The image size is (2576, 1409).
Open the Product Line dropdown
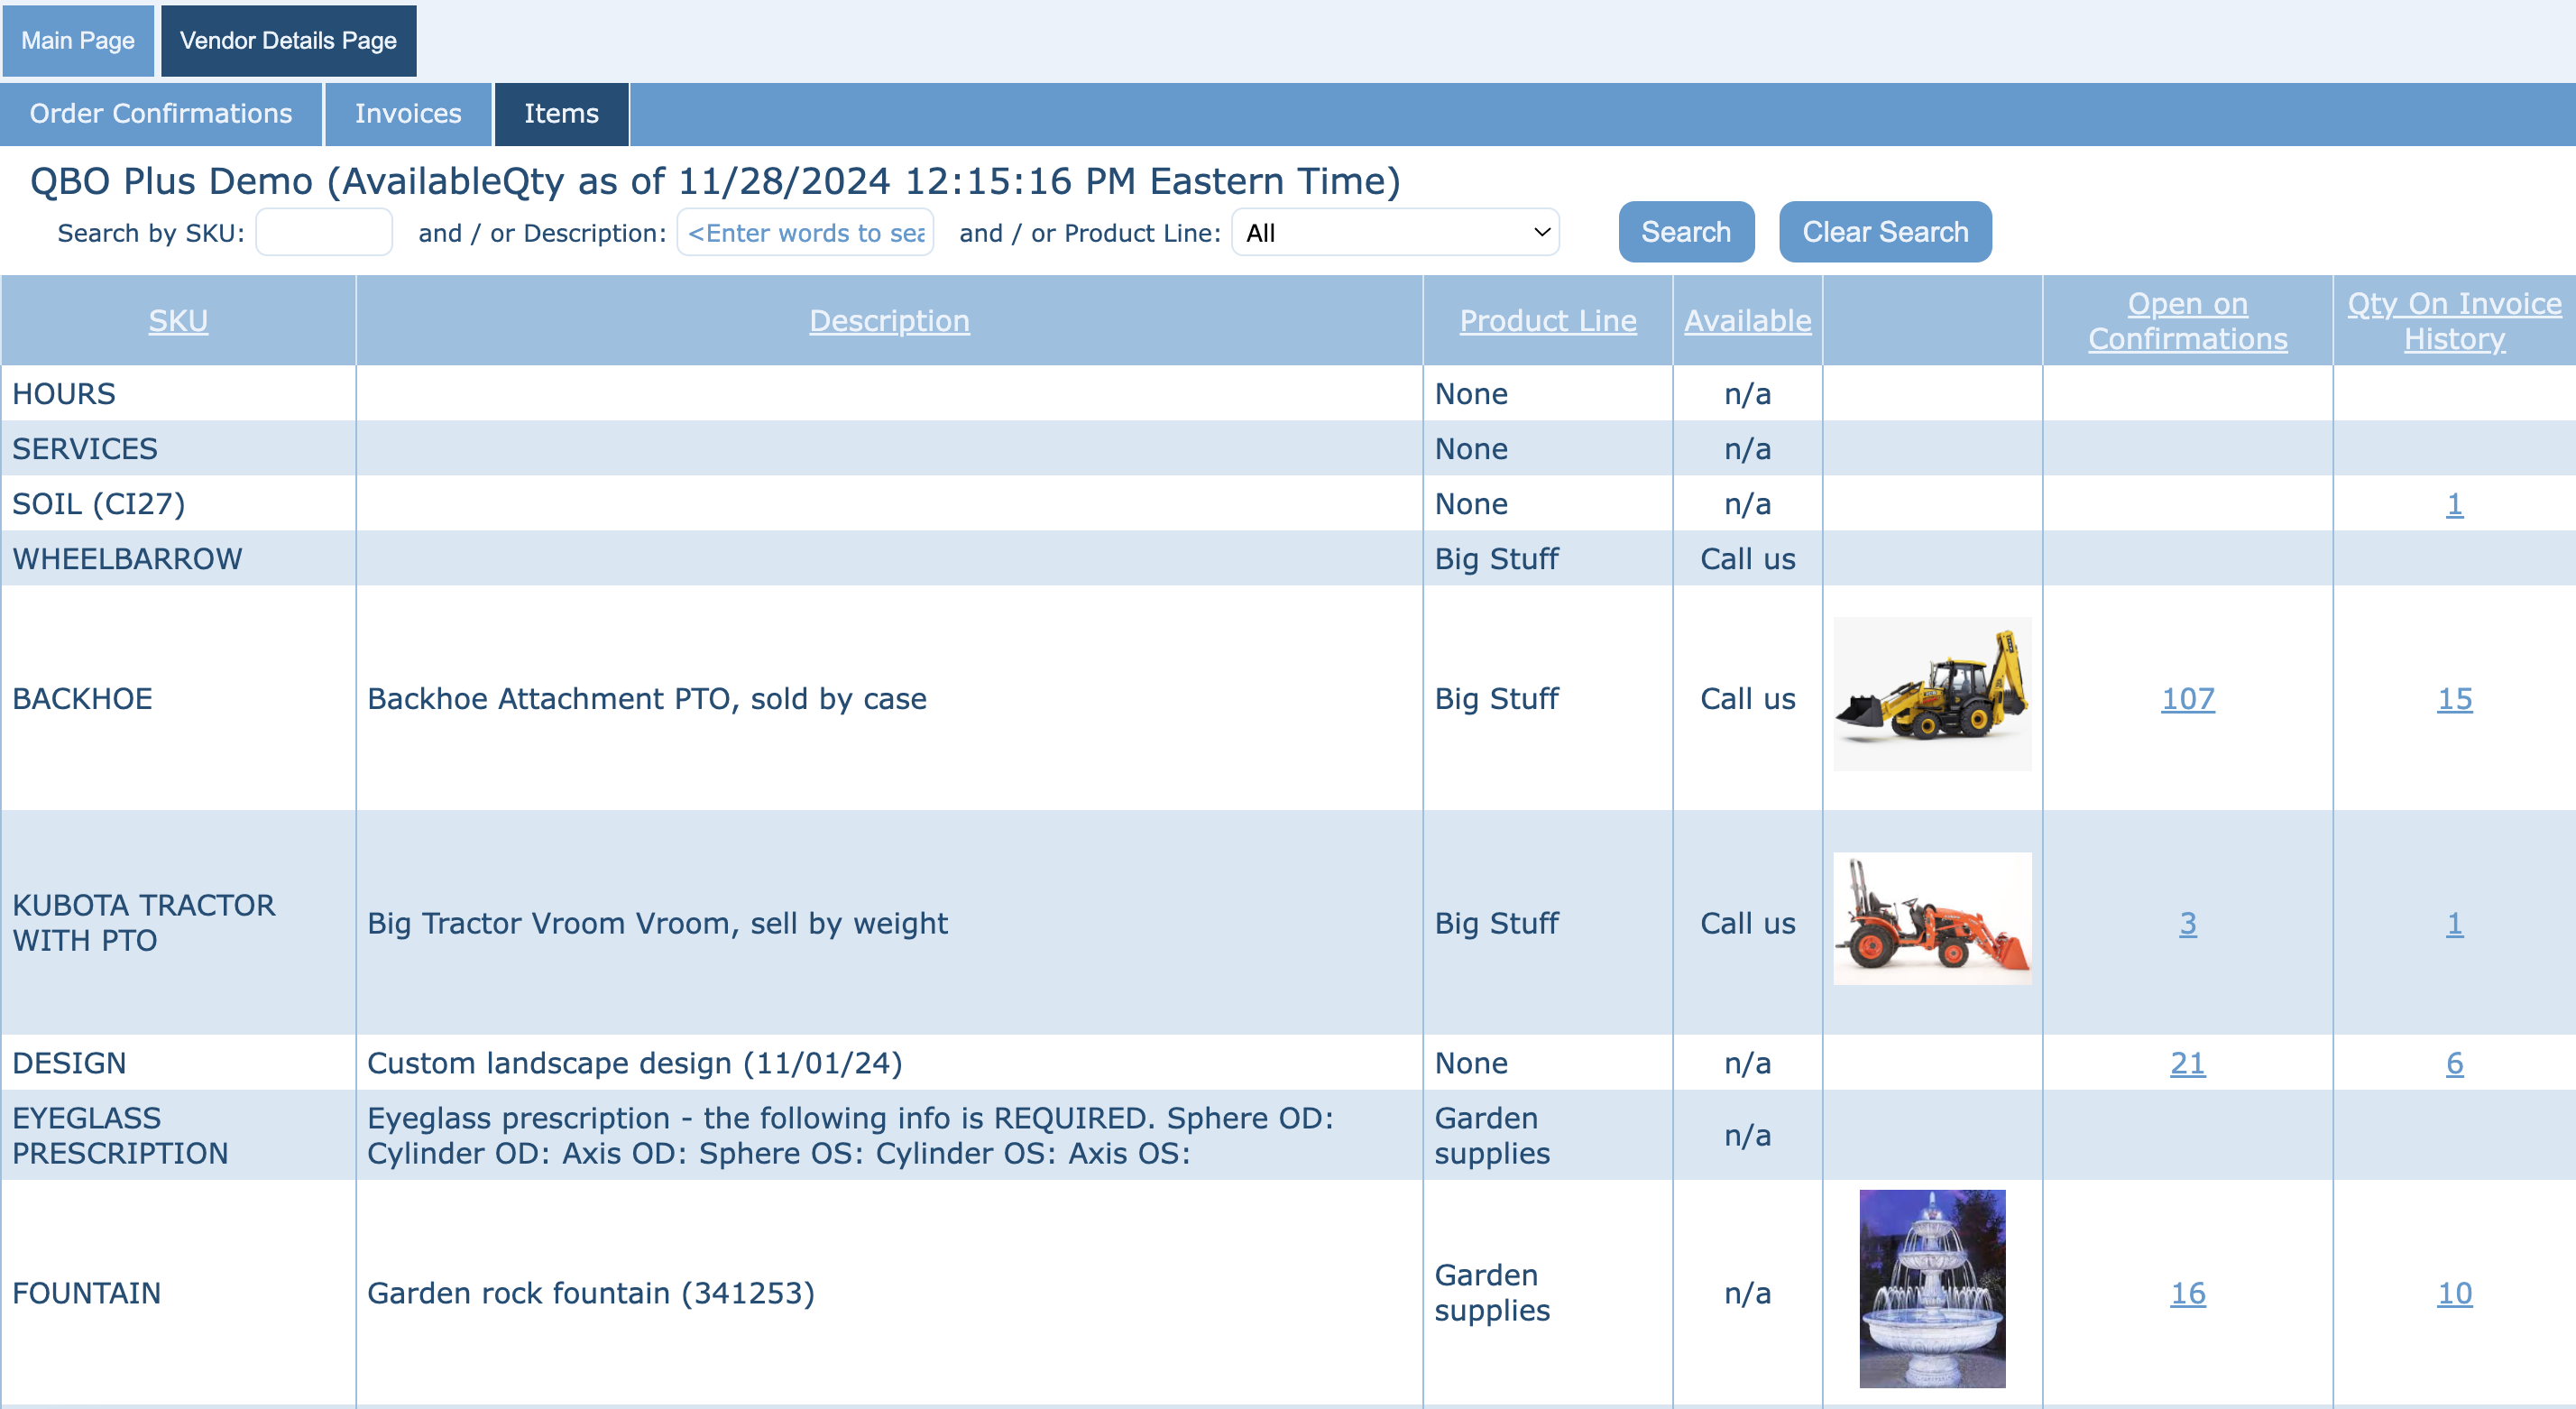(x=1394, y=232)
